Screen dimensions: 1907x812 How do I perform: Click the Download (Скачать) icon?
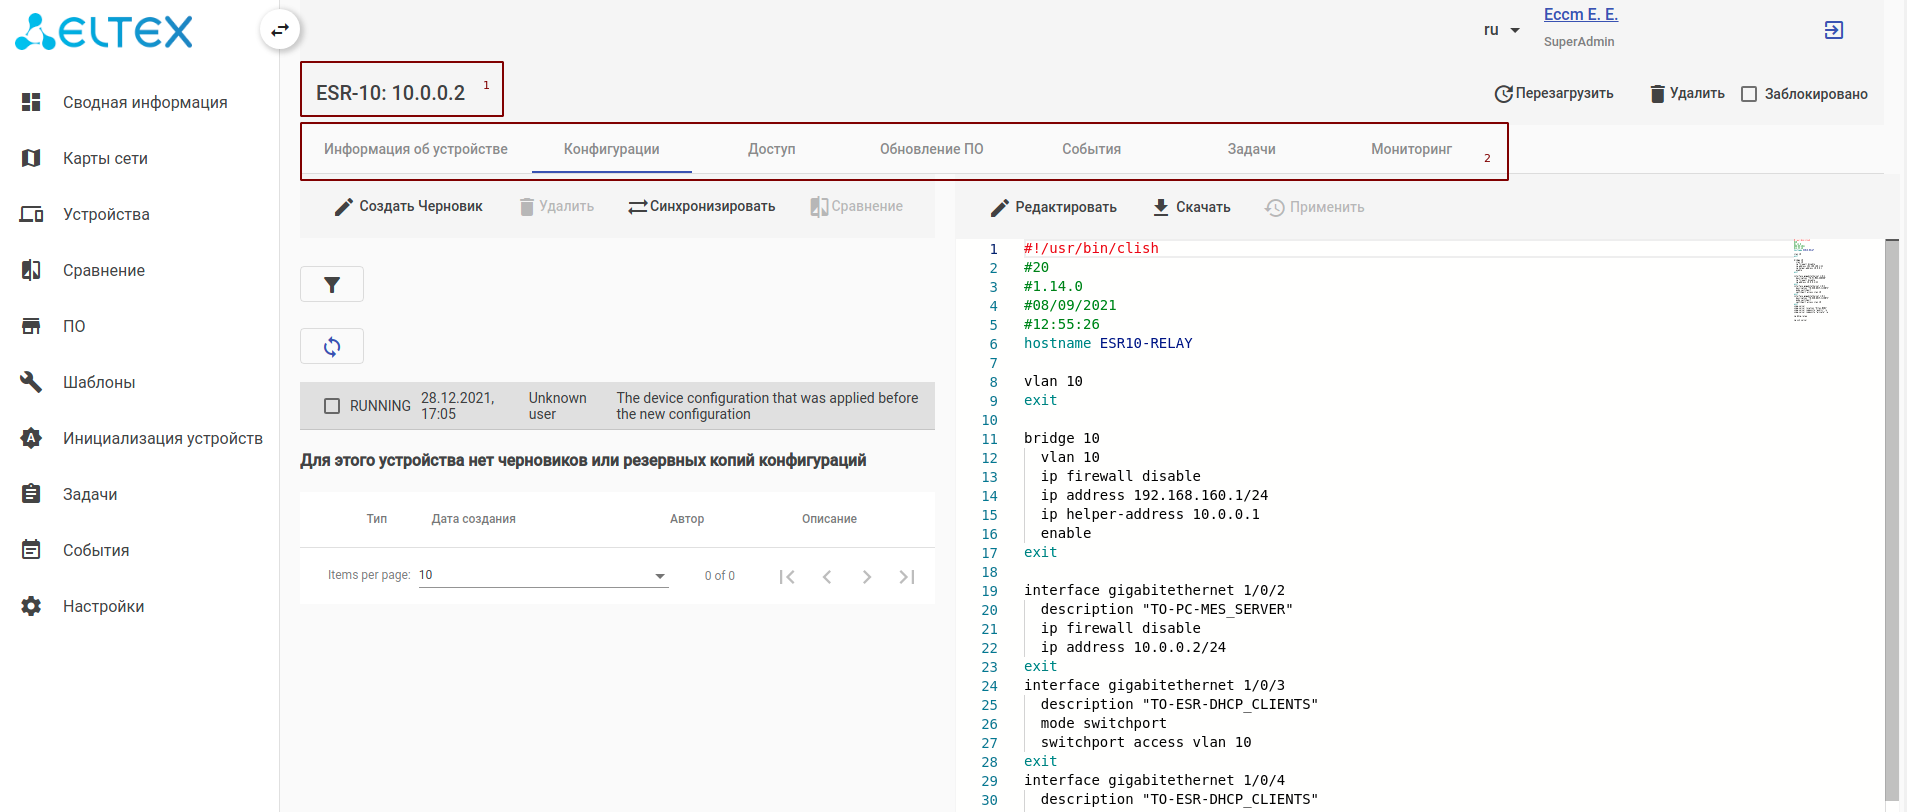(x=1160, y=207)
